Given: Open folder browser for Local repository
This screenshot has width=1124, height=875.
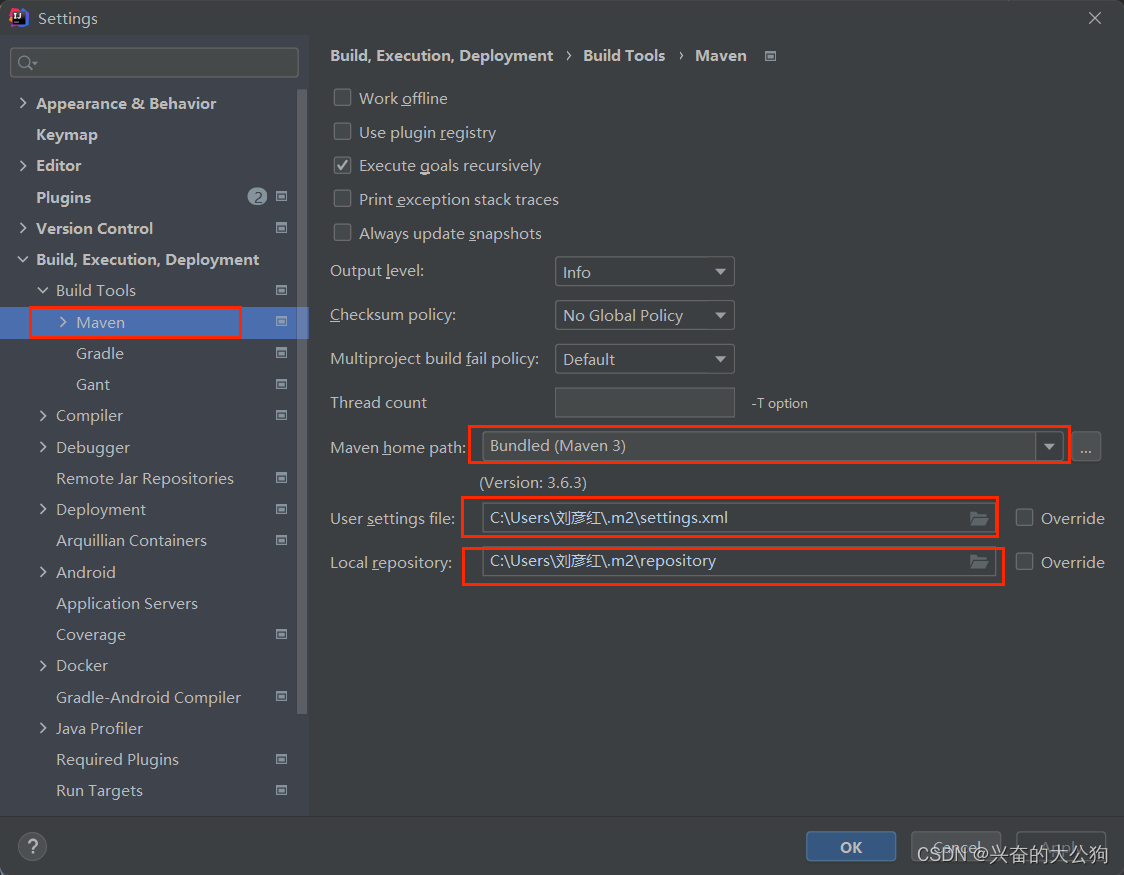Looking at the screenshot, I should [x=979, y=562].
